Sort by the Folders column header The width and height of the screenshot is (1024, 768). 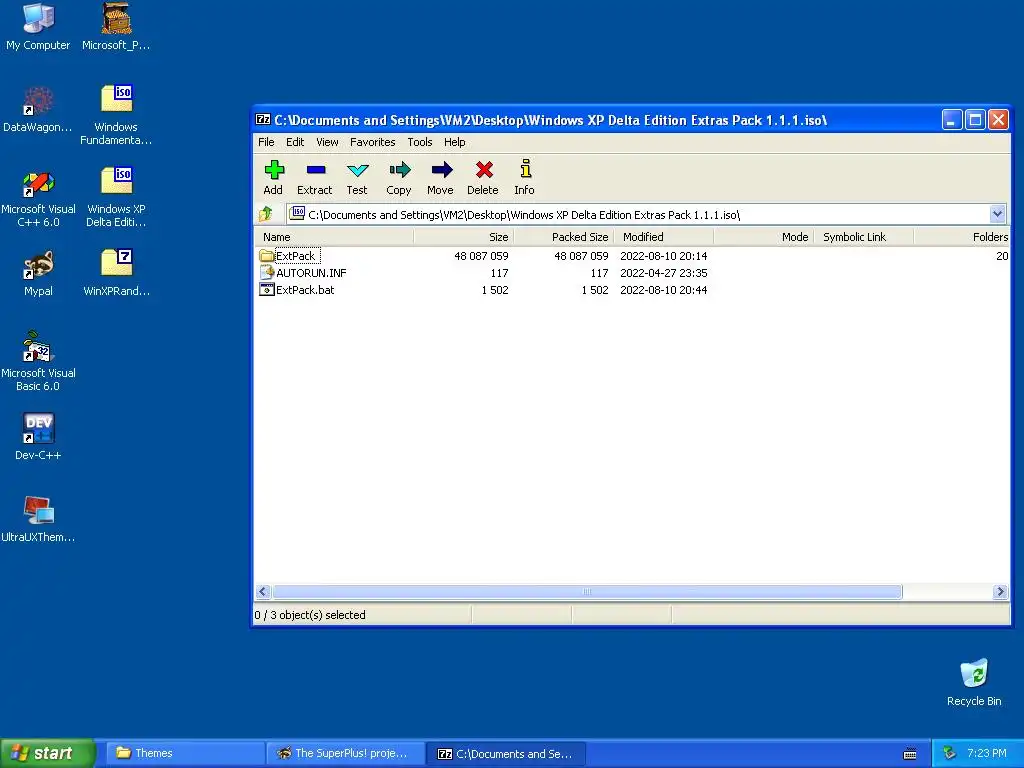(x=962, y=237)
